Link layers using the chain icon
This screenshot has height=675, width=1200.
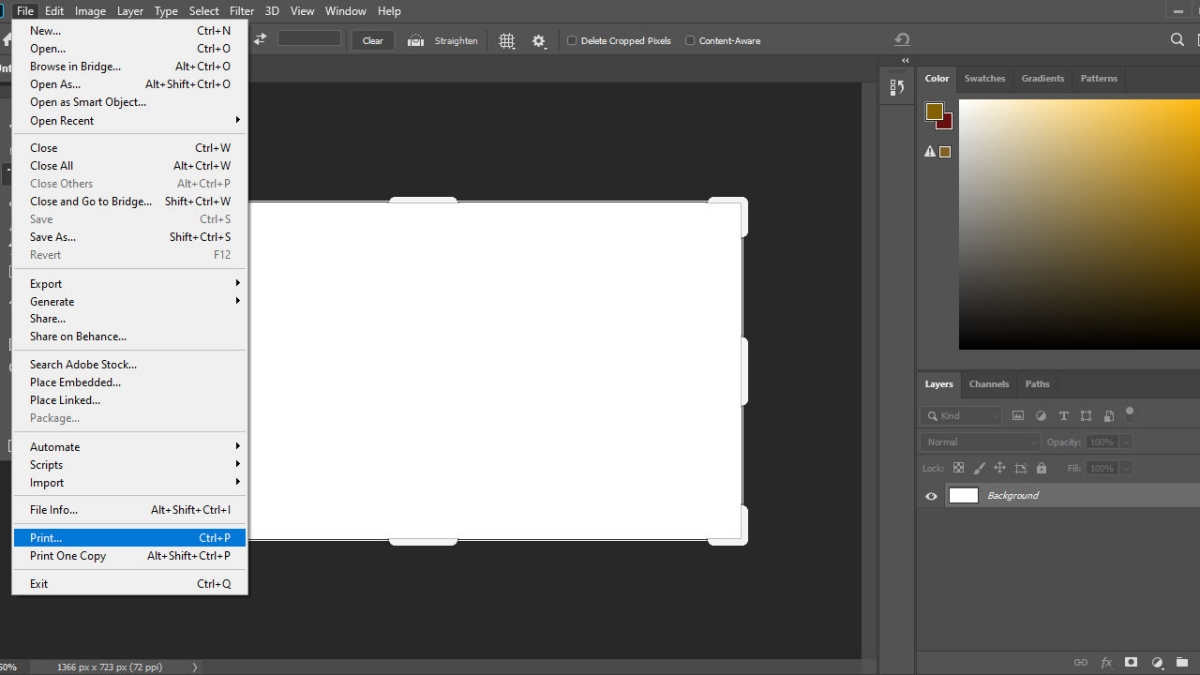1080,662
